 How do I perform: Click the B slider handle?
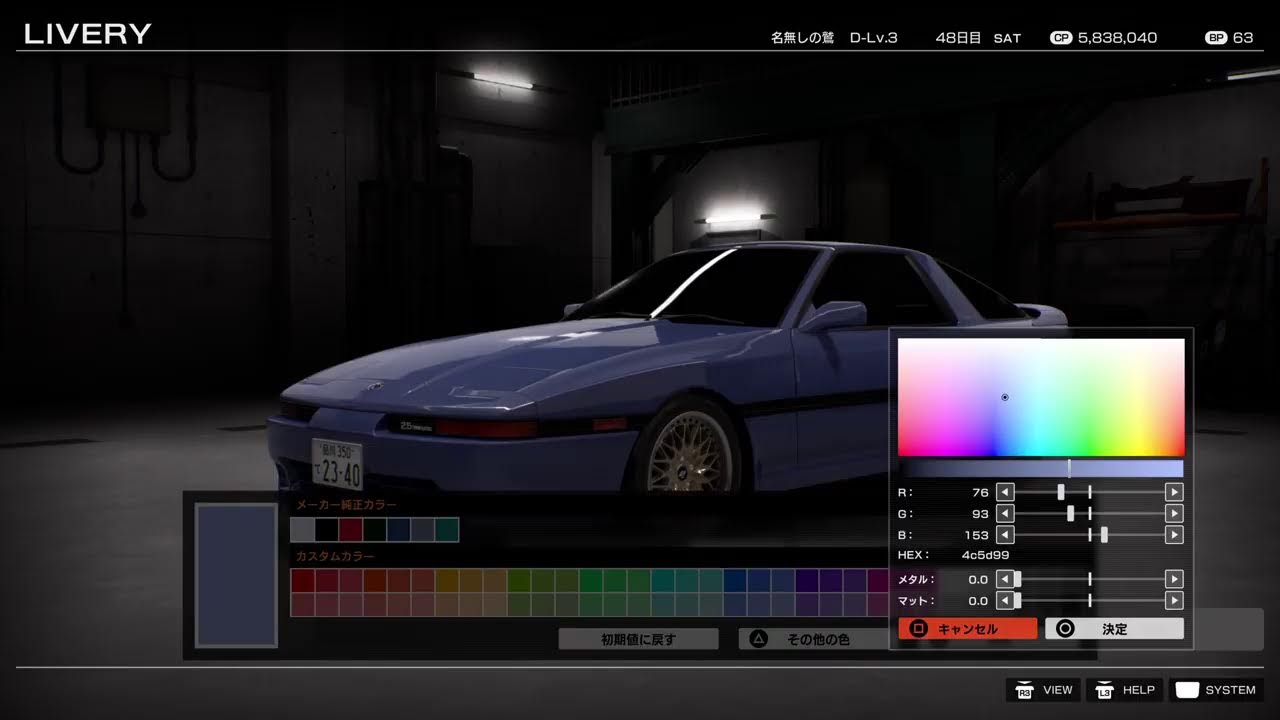point(1104,535)
